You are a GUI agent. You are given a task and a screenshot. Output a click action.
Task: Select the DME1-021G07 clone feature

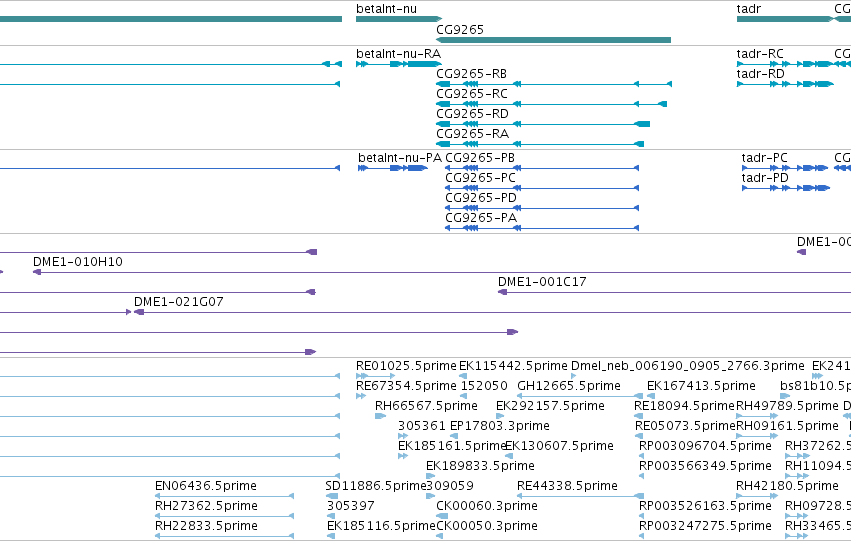coord(492,313)
